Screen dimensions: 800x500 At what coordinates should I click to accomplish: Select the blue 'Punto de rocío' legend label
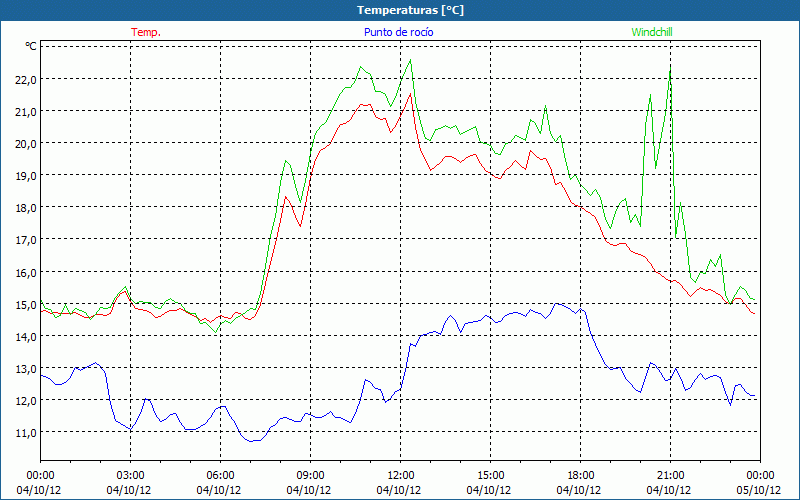click(398, 32)
